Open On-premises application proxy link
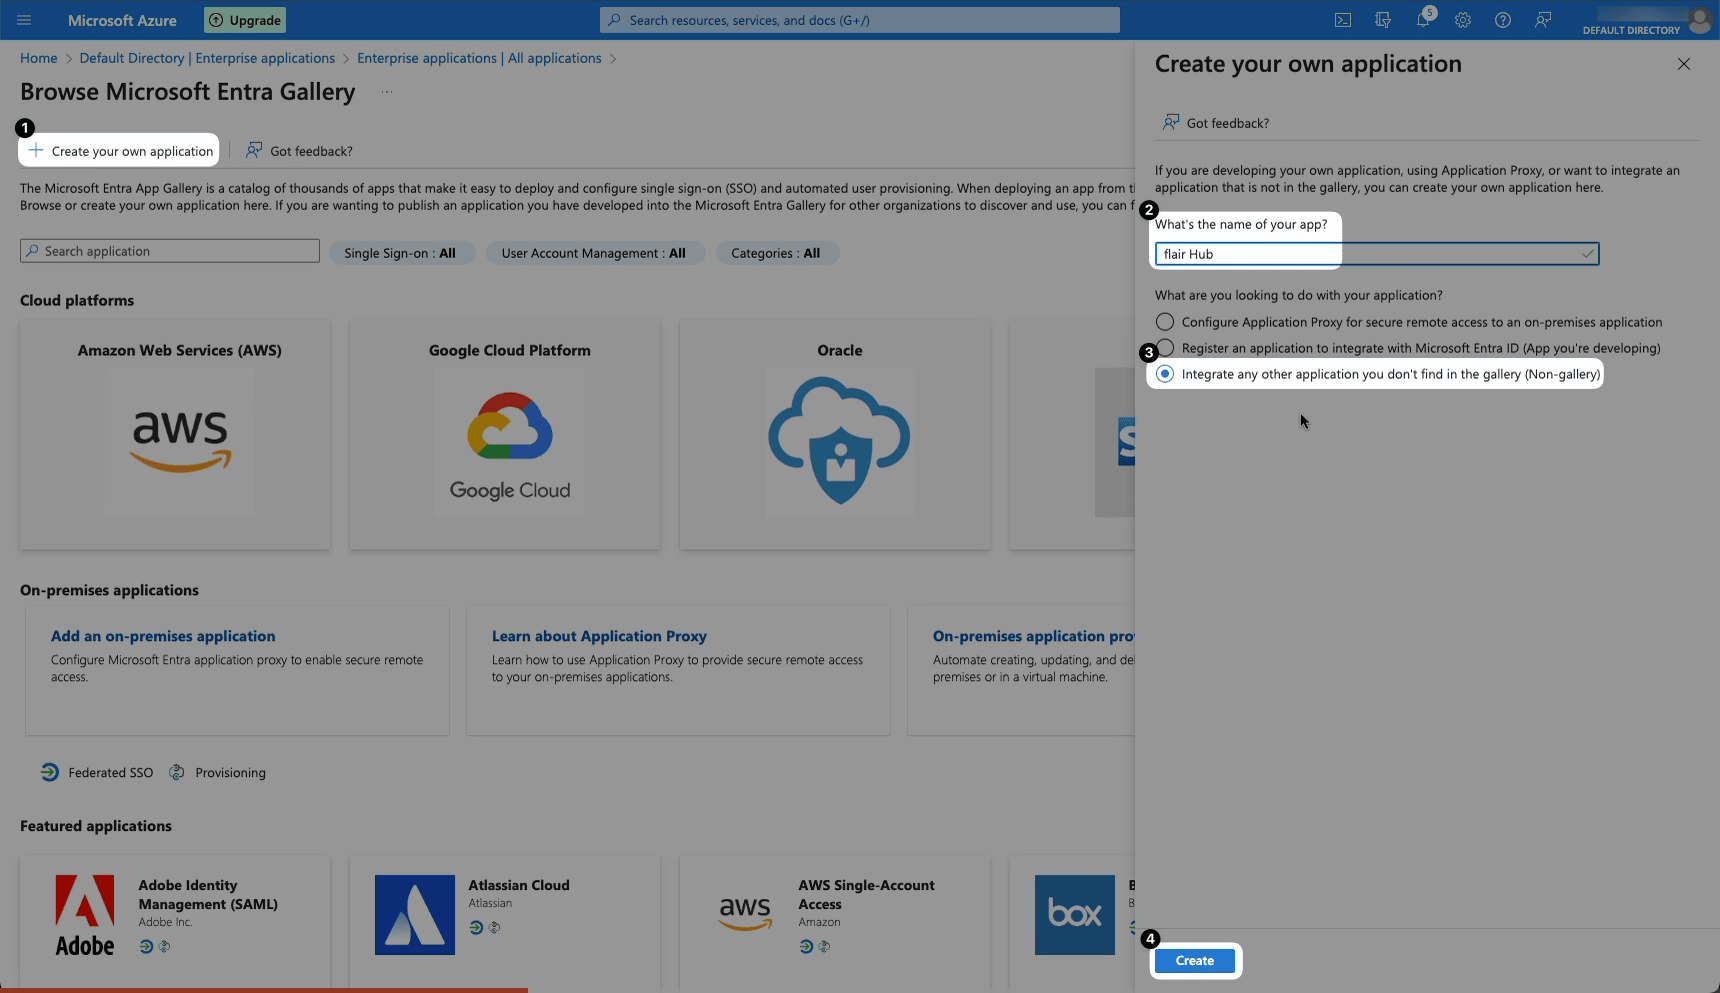Screen dimensions: 1720x993 pyautogui.click(x=1033, y=636)
